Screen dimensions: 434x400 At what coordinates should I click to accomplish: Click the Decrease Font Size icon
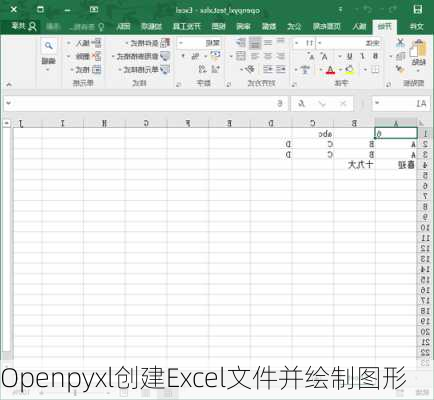312,56
